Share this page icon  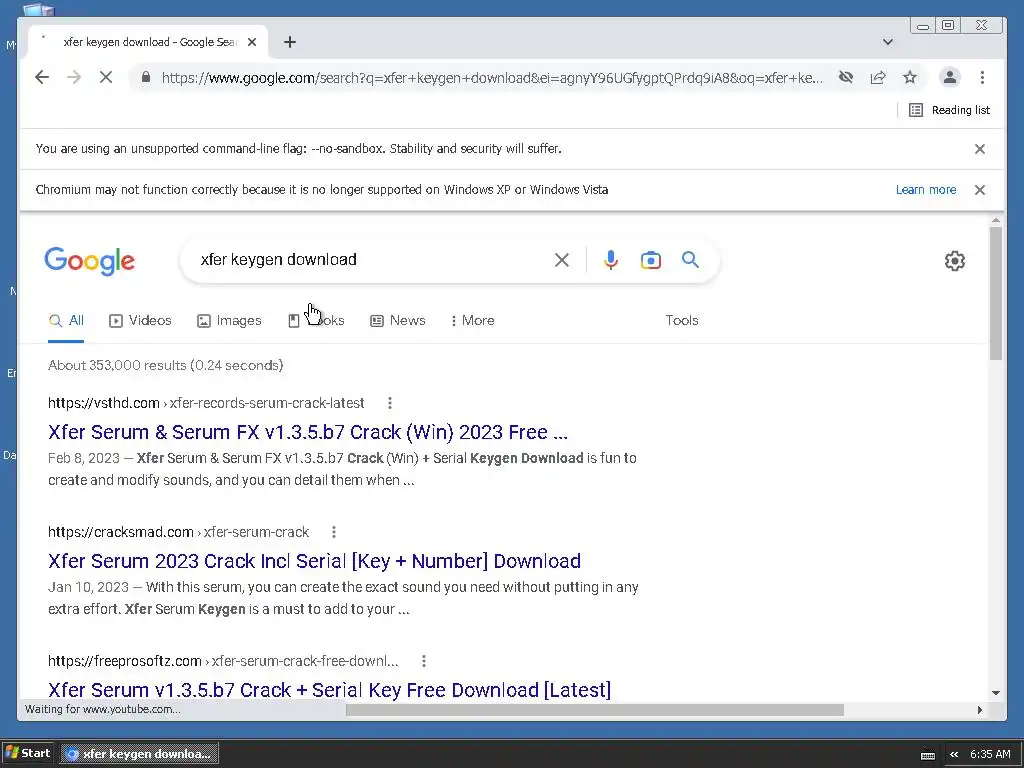coord(878,78)
